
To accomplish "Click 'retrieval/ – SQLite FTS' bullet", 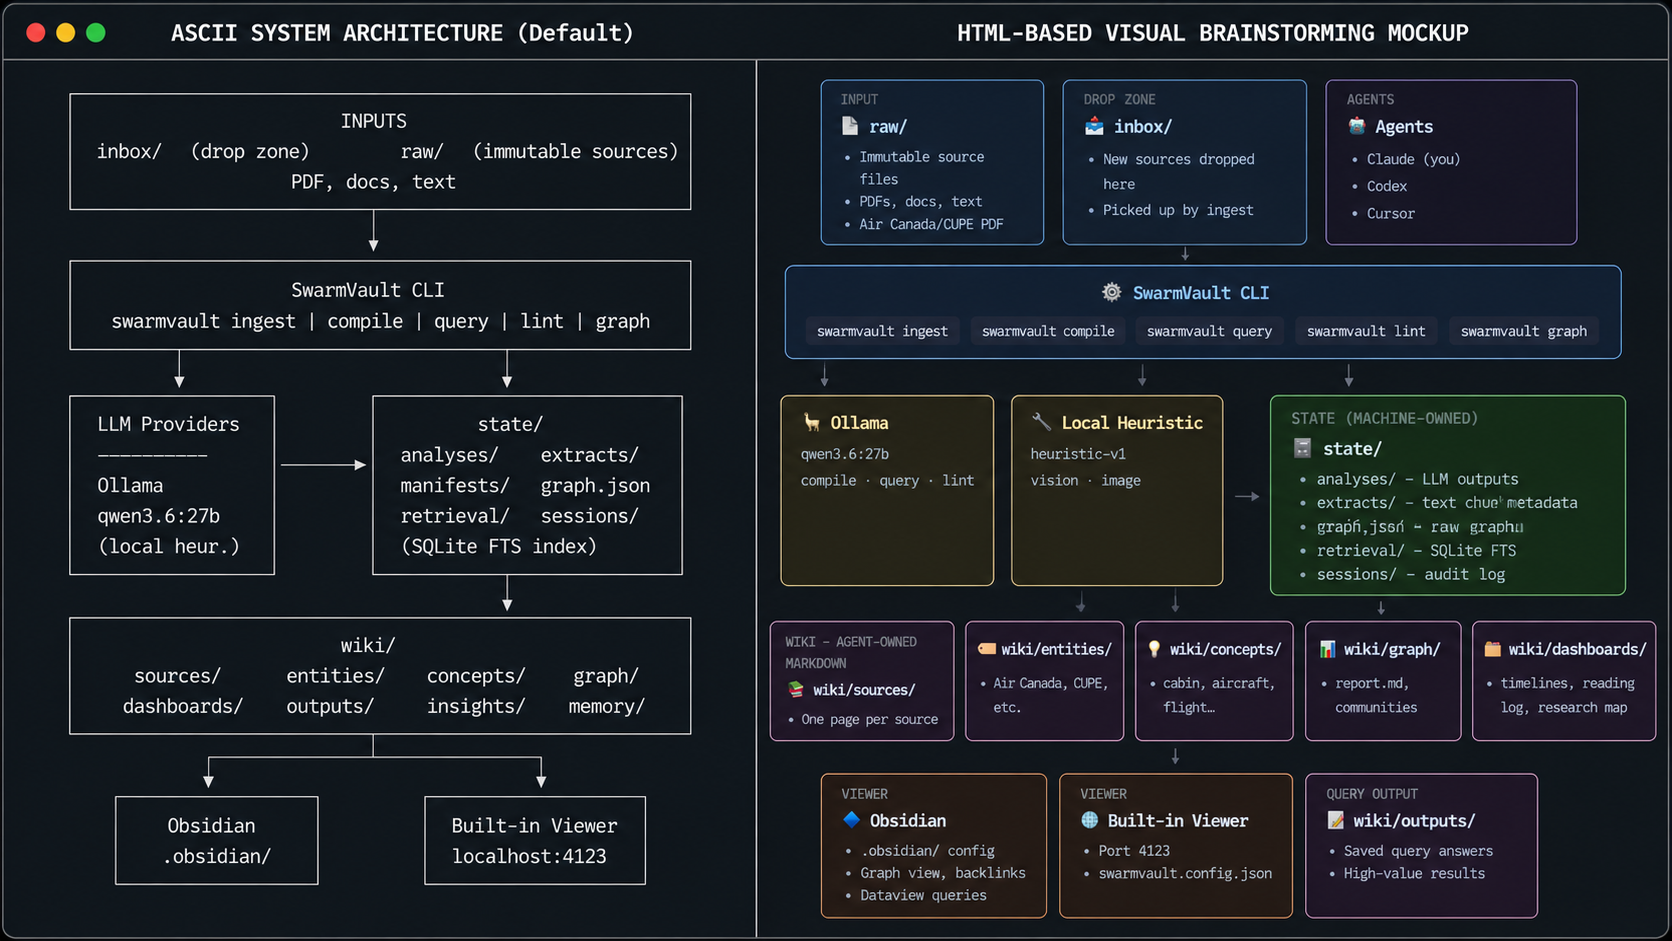I will (1416, 550).
